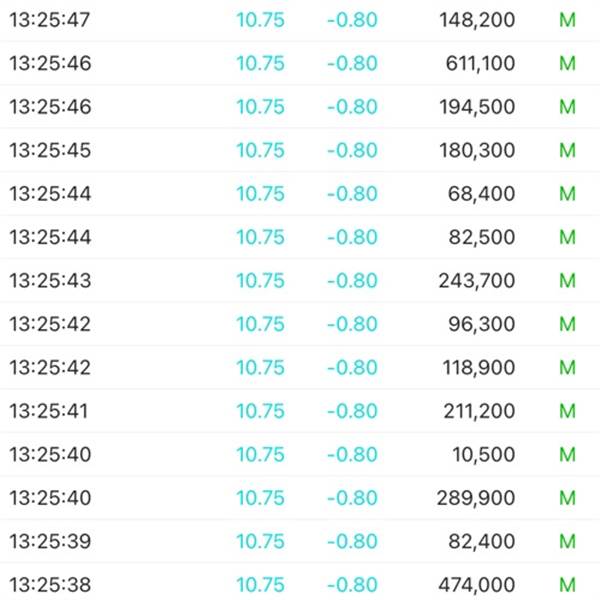Click the 148,200 volume trade entry
The height and width of the screenshot is (600, 600).
pos(476,20)
